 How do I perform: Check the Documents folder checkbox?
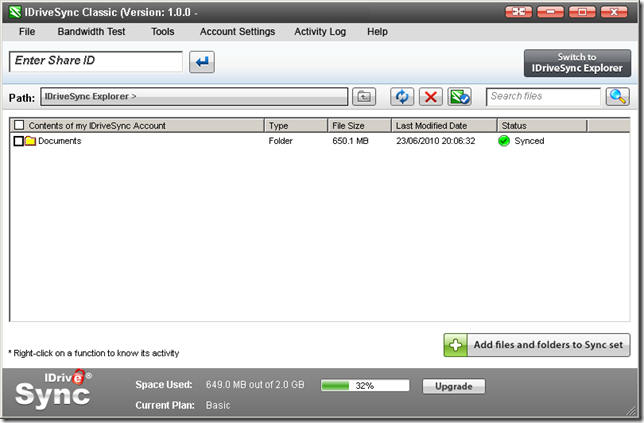pos(18,141)
